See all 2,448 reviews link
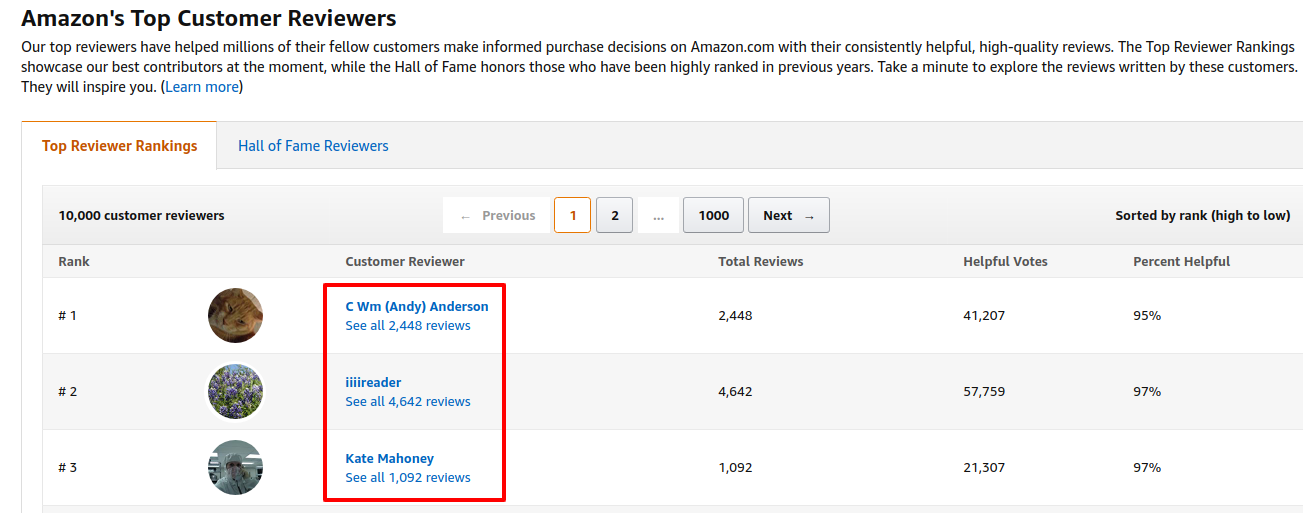This screenshot has width=1303, height=513. click(x=408, y=326)
